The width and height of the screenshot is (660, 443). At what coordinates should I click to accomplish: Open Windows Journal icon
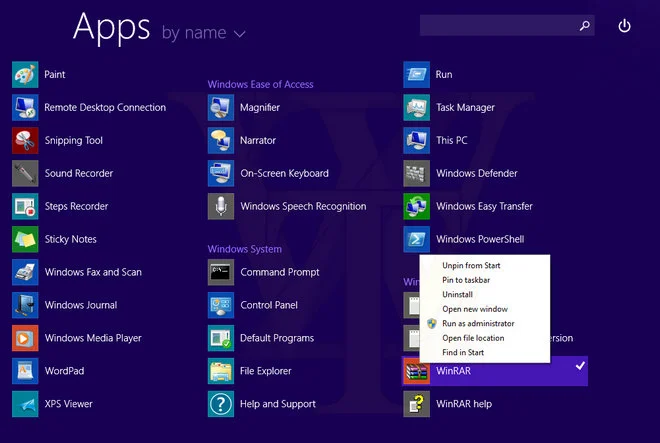[x=25, y=305]
